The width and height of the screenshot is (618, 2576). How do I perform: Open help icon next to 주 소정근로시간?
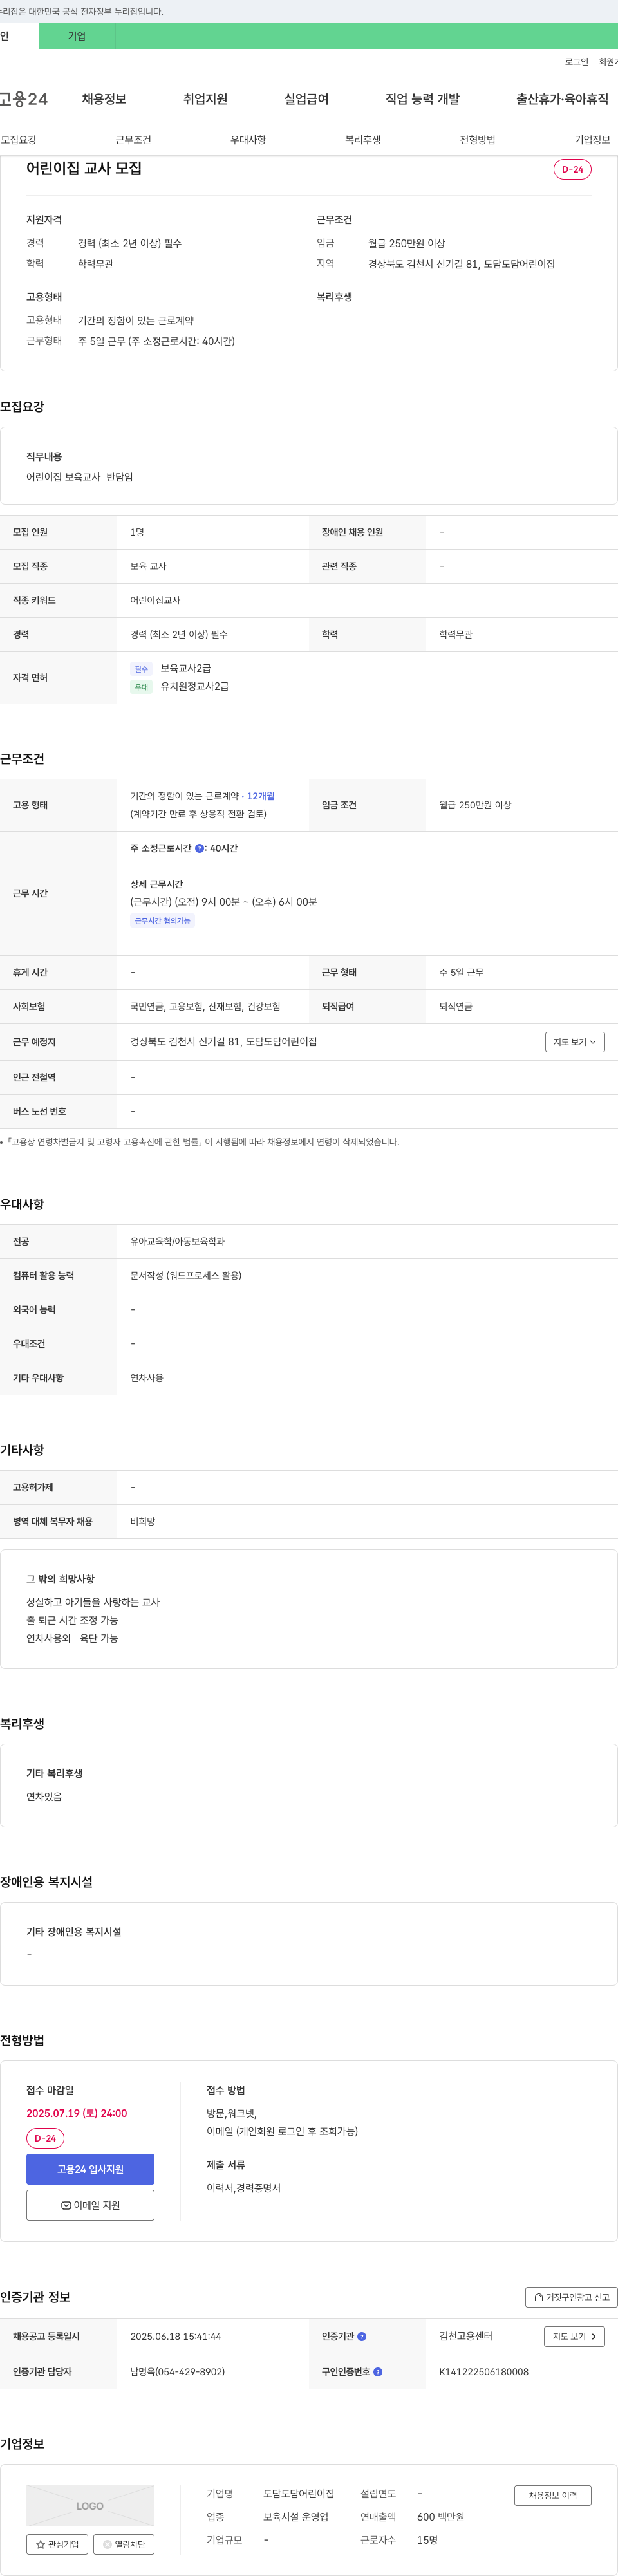coord(199,848)
